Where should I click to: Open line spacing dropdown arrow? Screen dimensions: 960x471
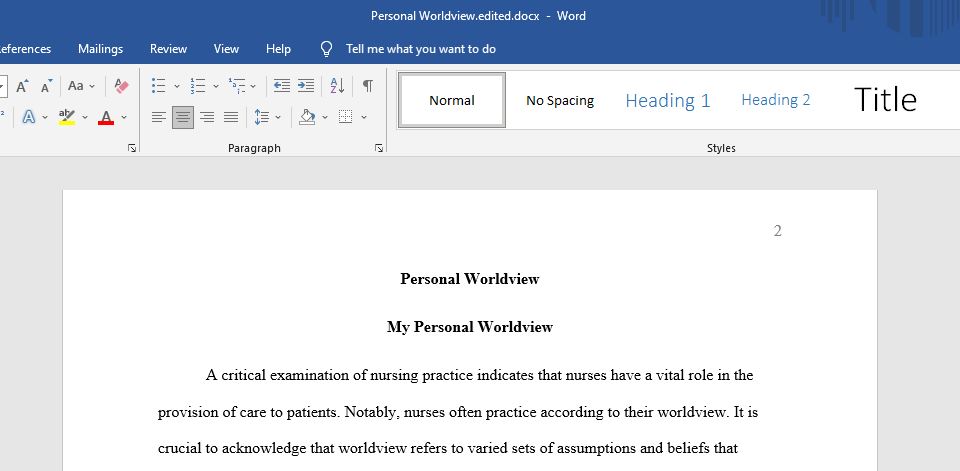[x=278, y=116]
